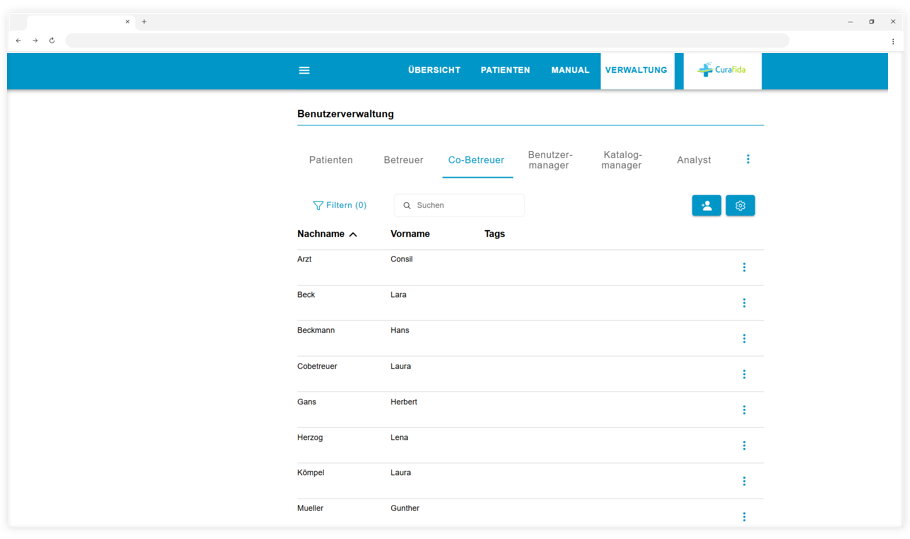Click the Vorname cell Herbert
910x539 pixels.
click(403, 401)
